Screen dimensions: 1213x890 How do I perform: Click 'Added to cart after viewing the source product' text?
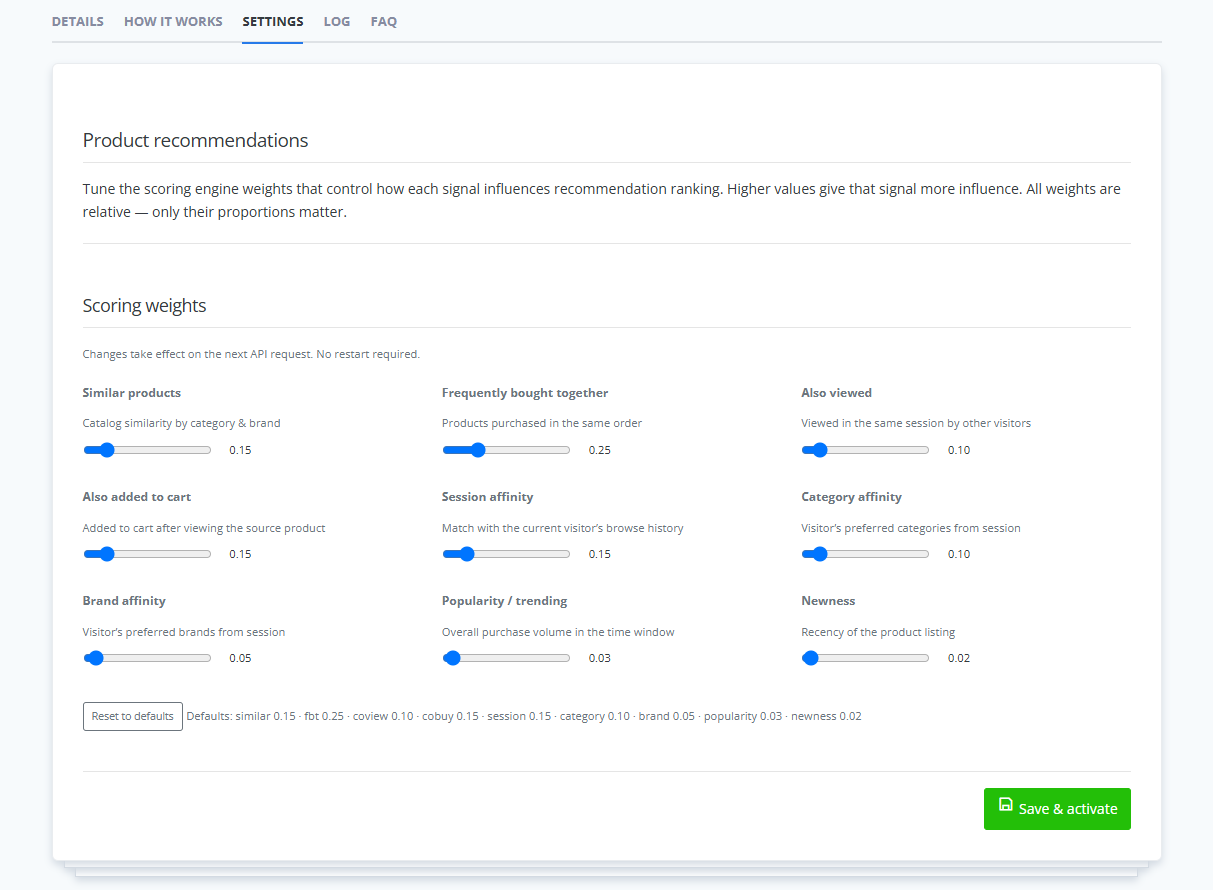[204, 528]
